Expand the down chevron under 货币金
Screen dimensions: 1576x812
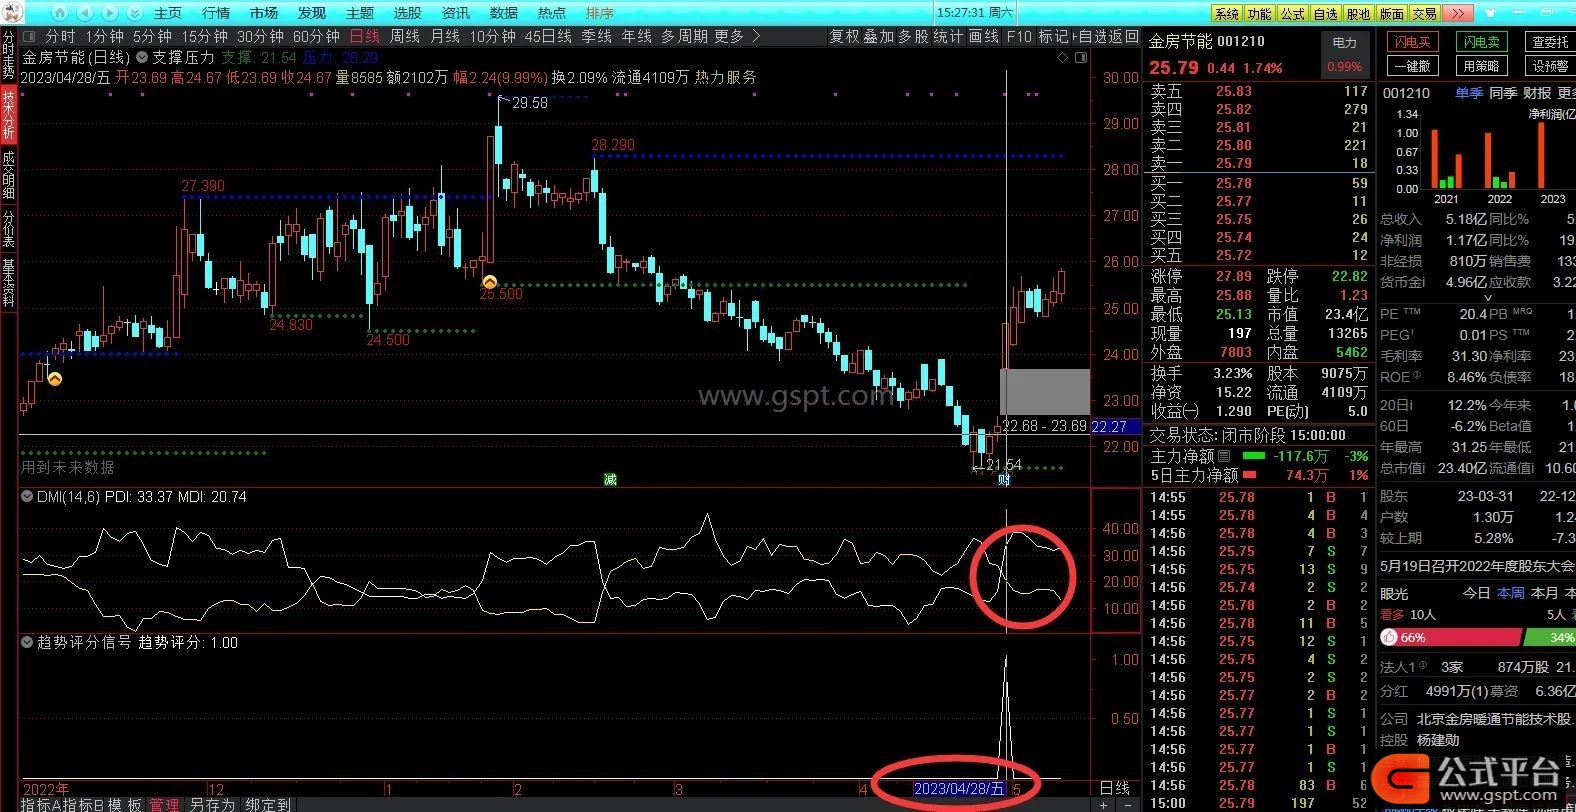1487,297
